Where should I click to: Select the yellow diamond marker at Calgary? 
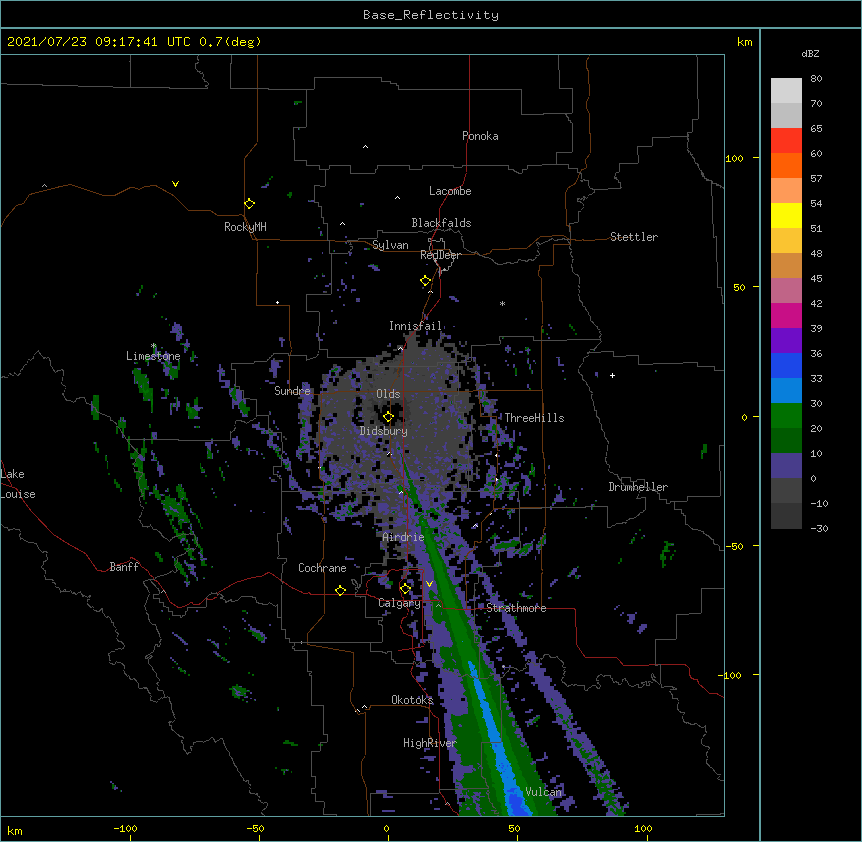405,589
